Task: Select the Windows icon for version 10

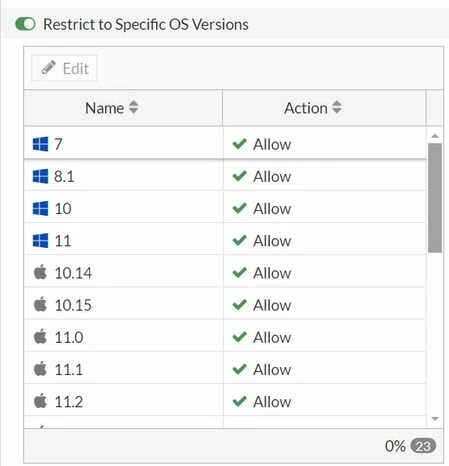Action: [x=40, y=209]
